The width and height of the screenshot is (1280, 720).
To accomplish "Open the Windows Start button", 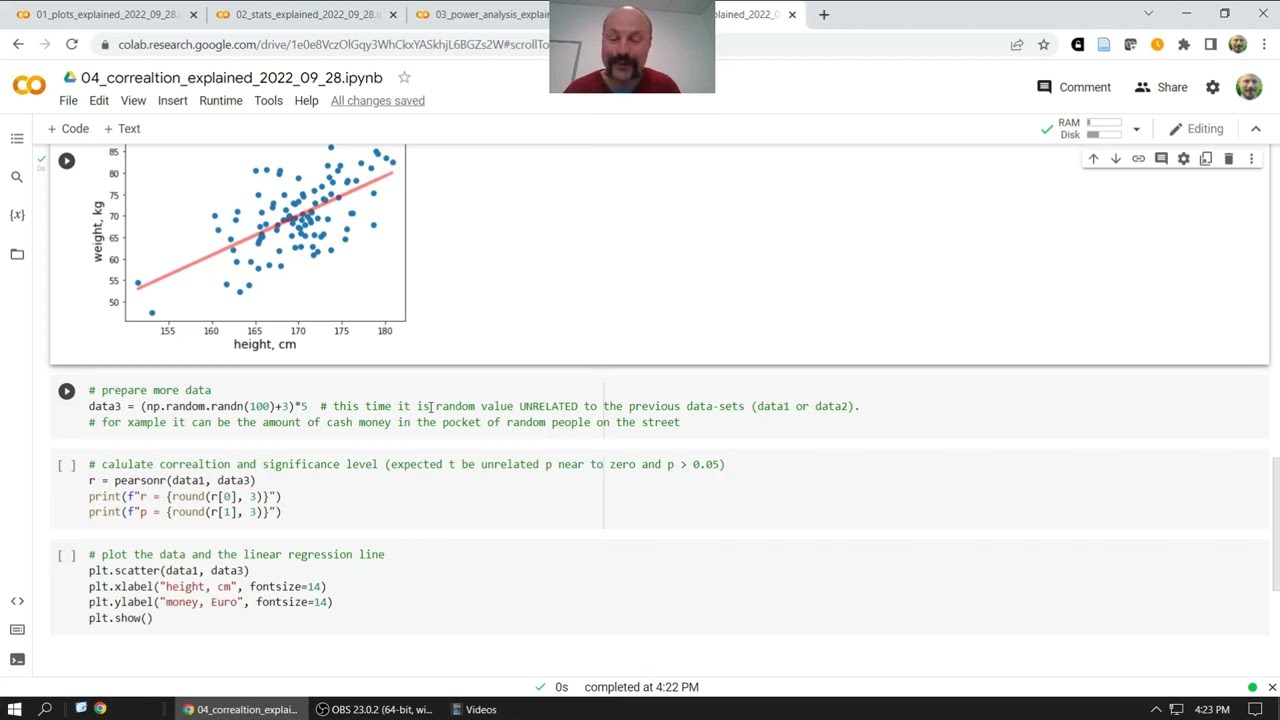I will point(14,709).
